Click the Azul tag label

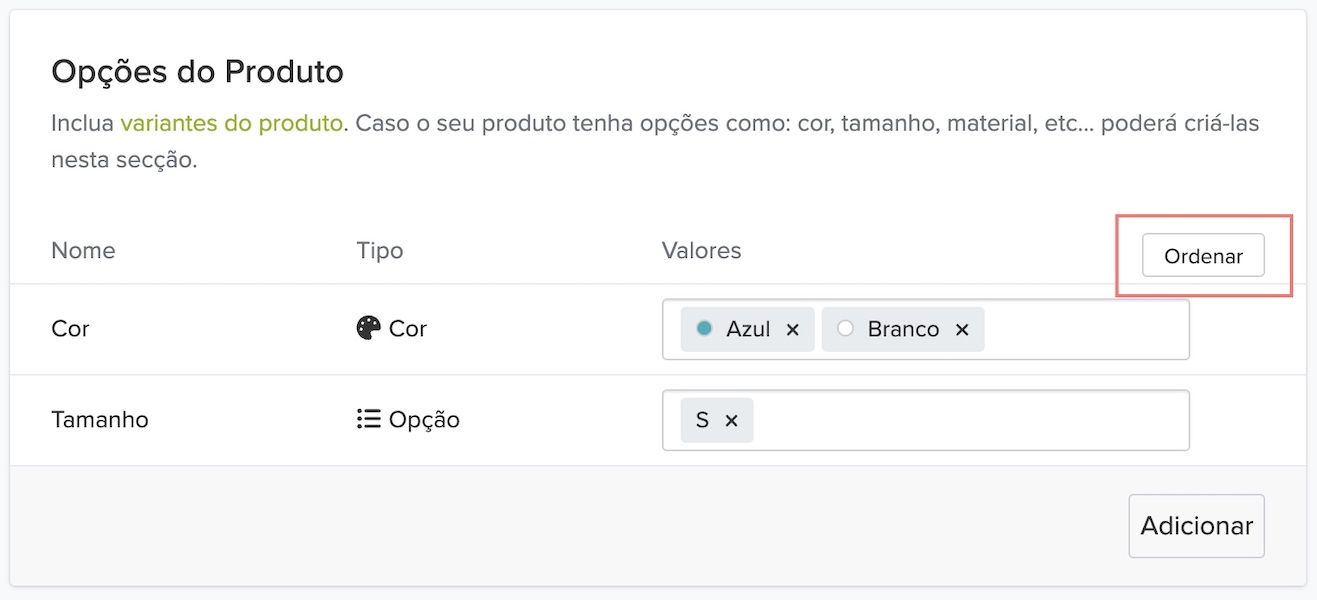[748, 329]
